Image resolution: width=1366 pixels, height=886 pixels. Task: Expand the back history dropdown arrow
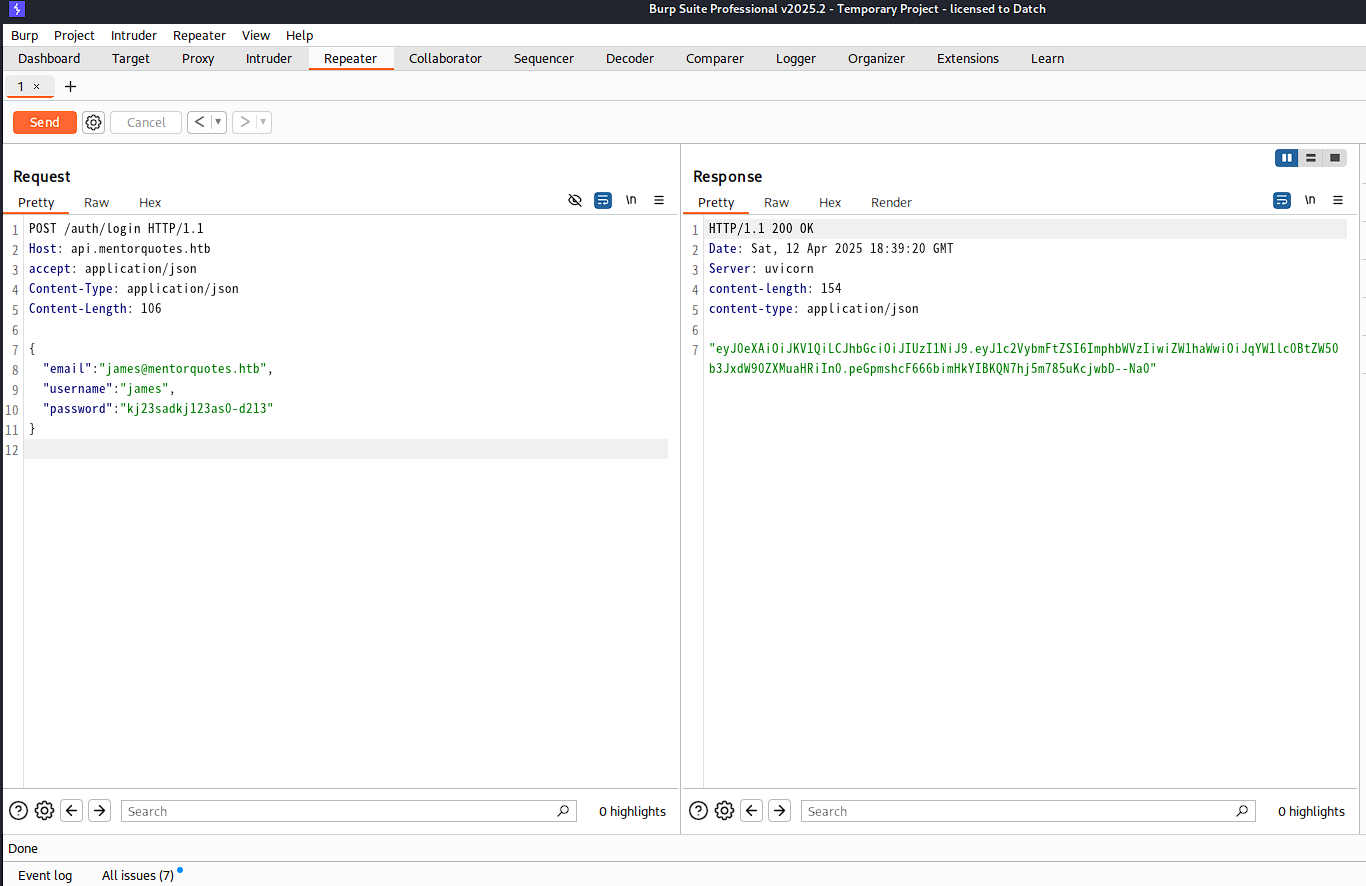(x=218, y=122)
